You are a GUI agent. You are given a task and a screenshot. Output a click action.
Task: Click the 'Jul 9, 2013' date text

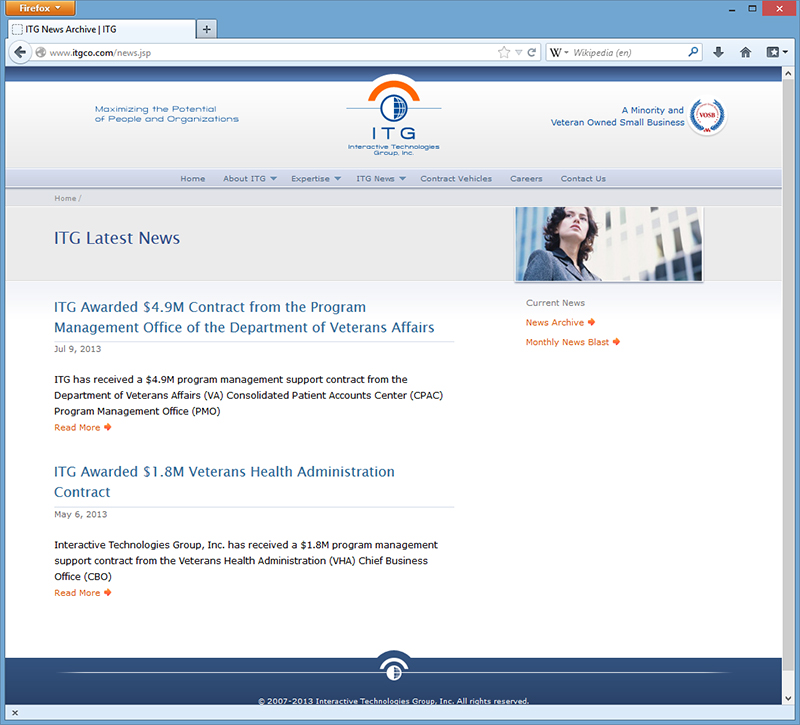[78, 349]
